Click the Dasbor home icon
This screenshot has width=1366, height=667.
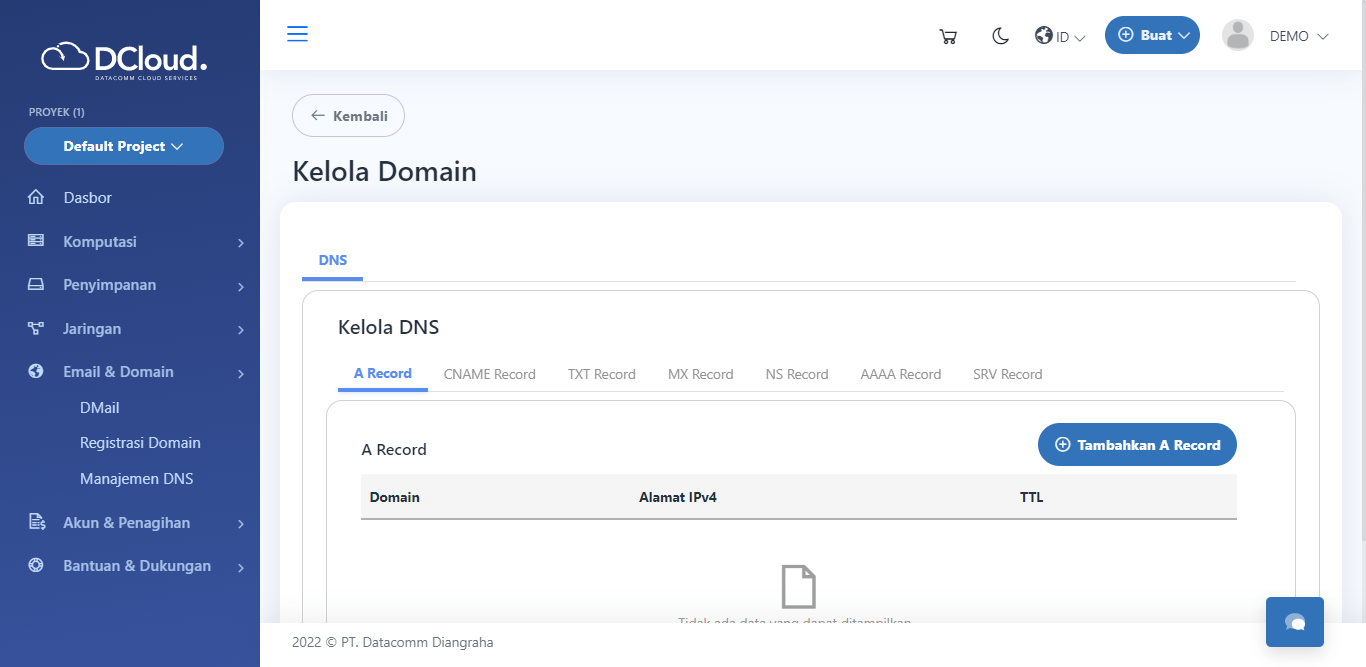tap(36, 198)
